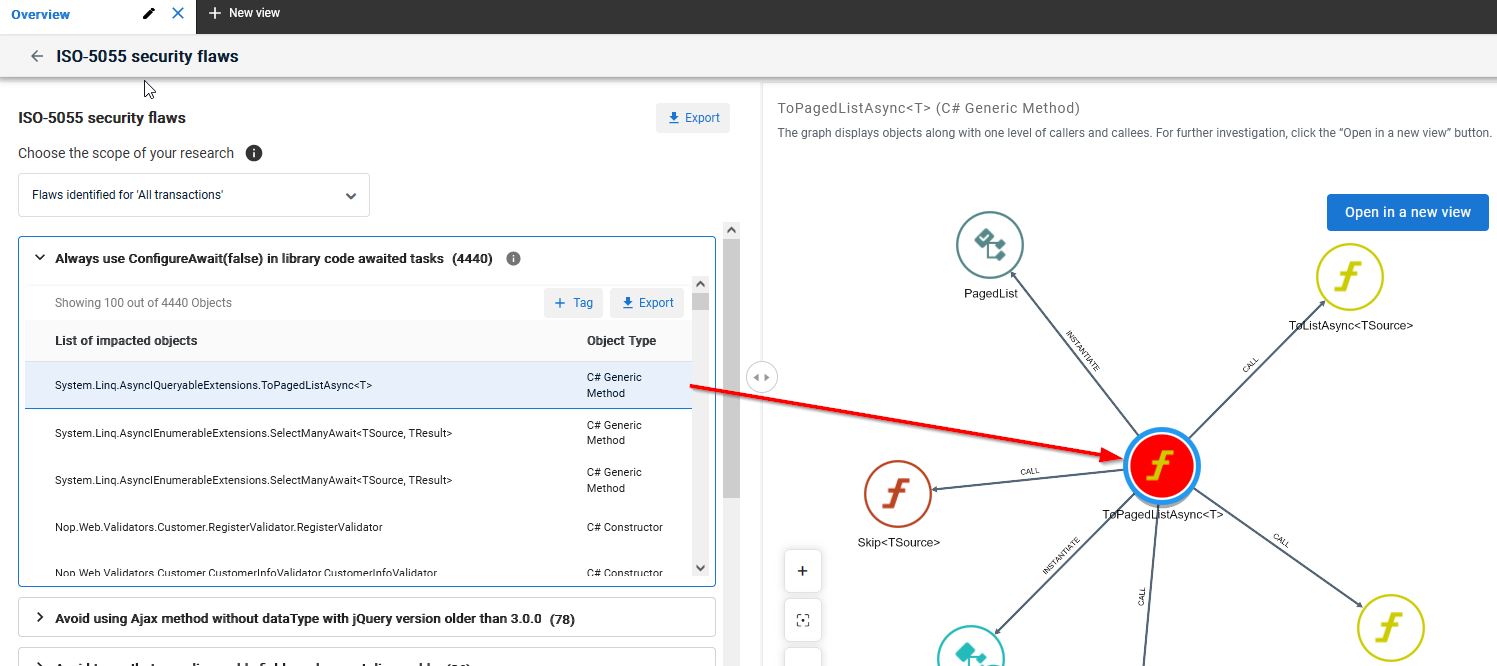Viewport: 1497px width, 666px height.
Task: Export the impacted objects list
Action: [x=646, y=303]
